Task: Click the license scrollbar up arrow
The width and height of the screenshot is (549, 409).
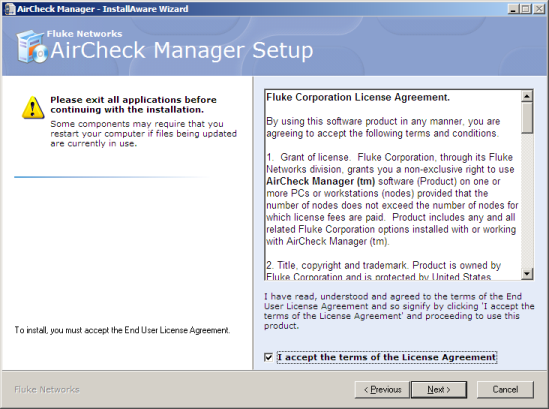Action: (527, 96)
